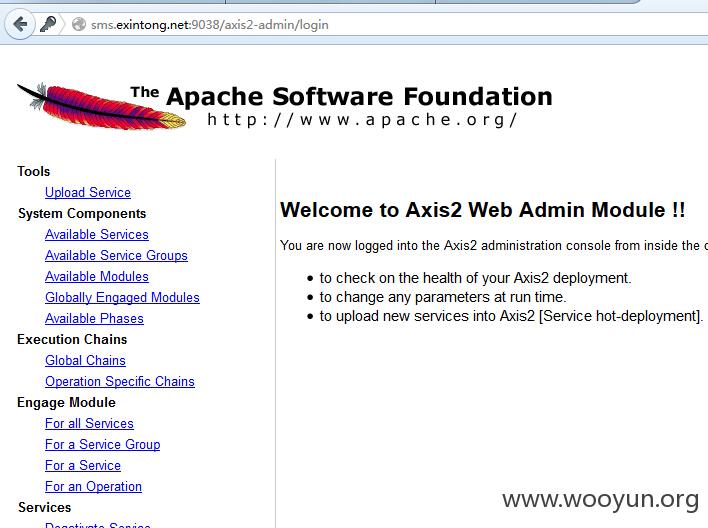Click the 'upload new services into Axis2' text
Screen dimensions: 708x528
click(511, 316)
